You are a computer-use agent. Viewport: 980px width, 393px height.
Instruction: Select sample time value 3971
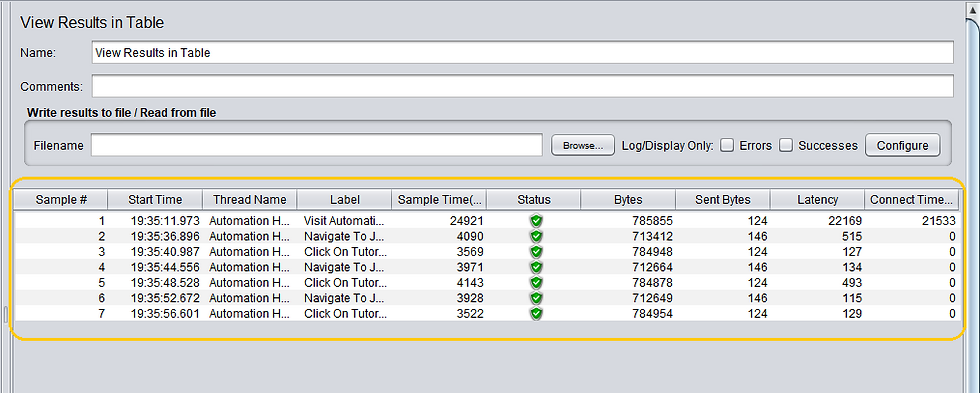469,267
